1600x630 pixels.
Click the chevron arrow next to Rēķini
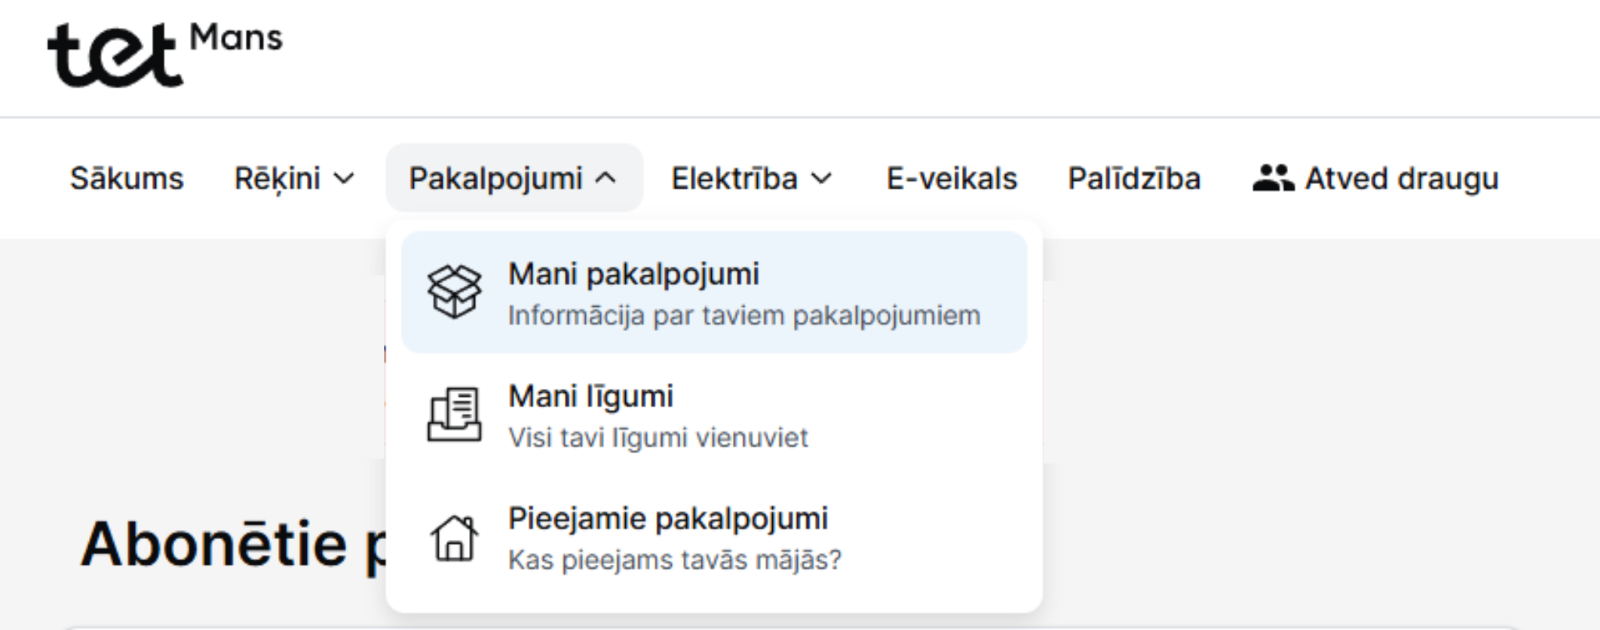coord(344,179)
